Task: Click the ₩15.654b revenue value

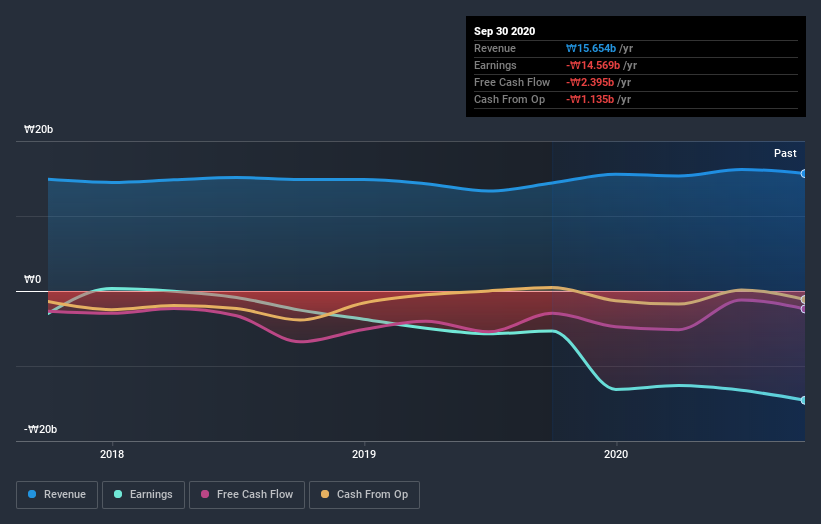Action: [591, 48]
